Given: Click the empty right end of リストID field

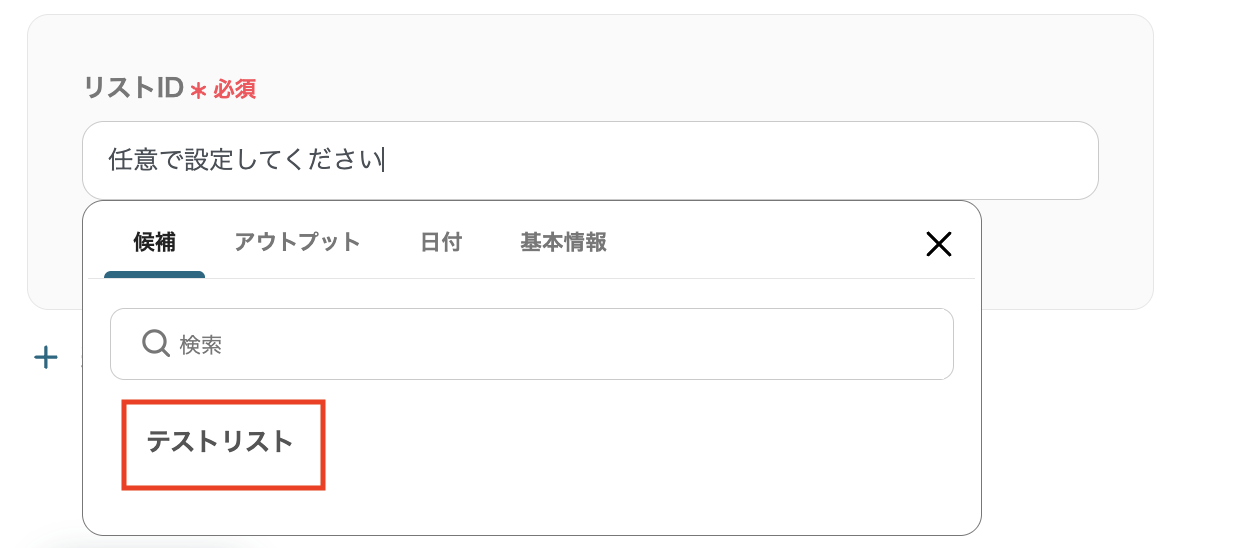Looking at the screenshot, I should coord(1000,161).
